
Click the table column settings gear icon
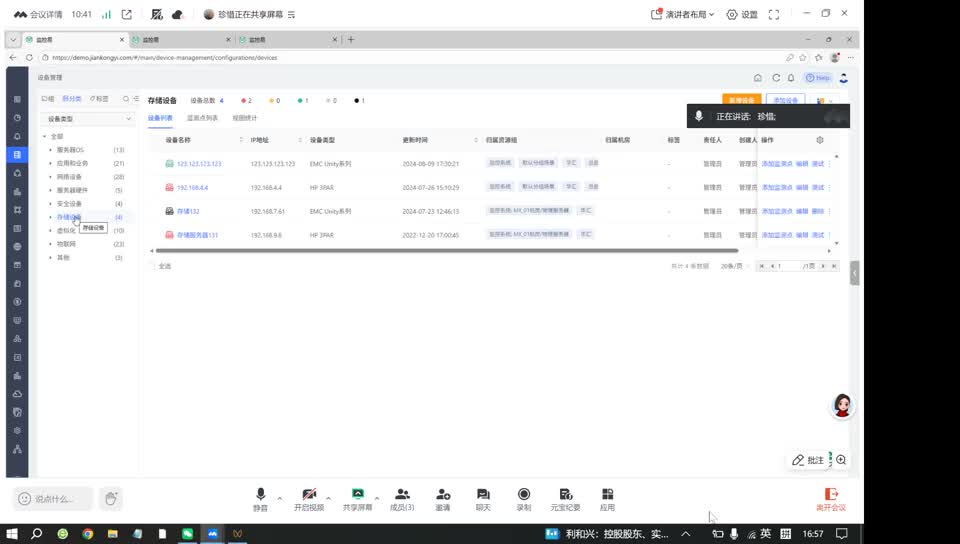coord(820,140)
